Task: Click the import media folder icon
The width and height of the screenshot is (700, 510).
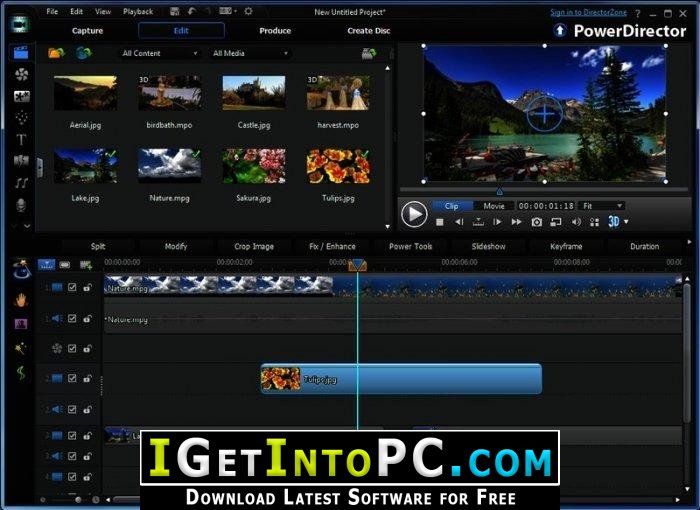Action: [56, 54]
